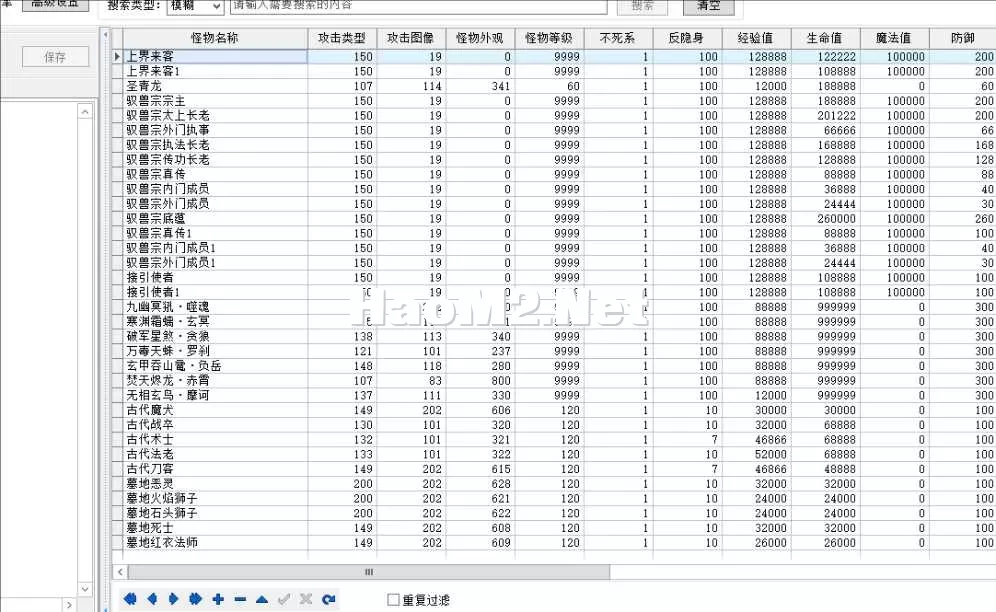Select the 古代法老 row
Screen dimensions: 996x612
click(x=554, y=454)
